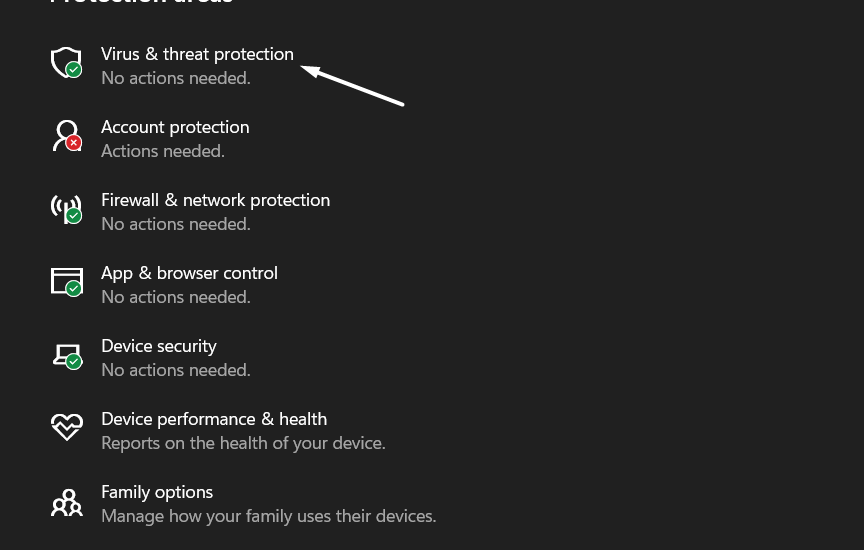This screenshot has height=550, width=864.
Task: Click the Device security laptop icon
Action: tap(66, 355)
